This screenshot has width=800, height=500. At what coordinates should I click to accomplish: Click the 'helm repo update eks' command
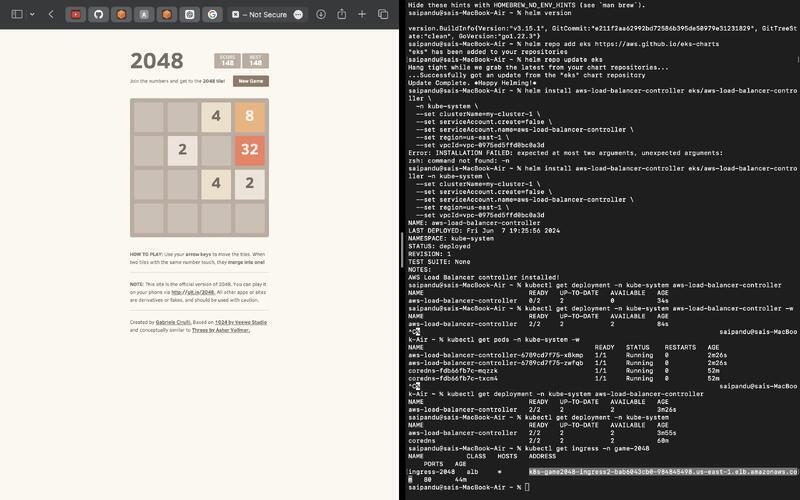coord(563,59)
